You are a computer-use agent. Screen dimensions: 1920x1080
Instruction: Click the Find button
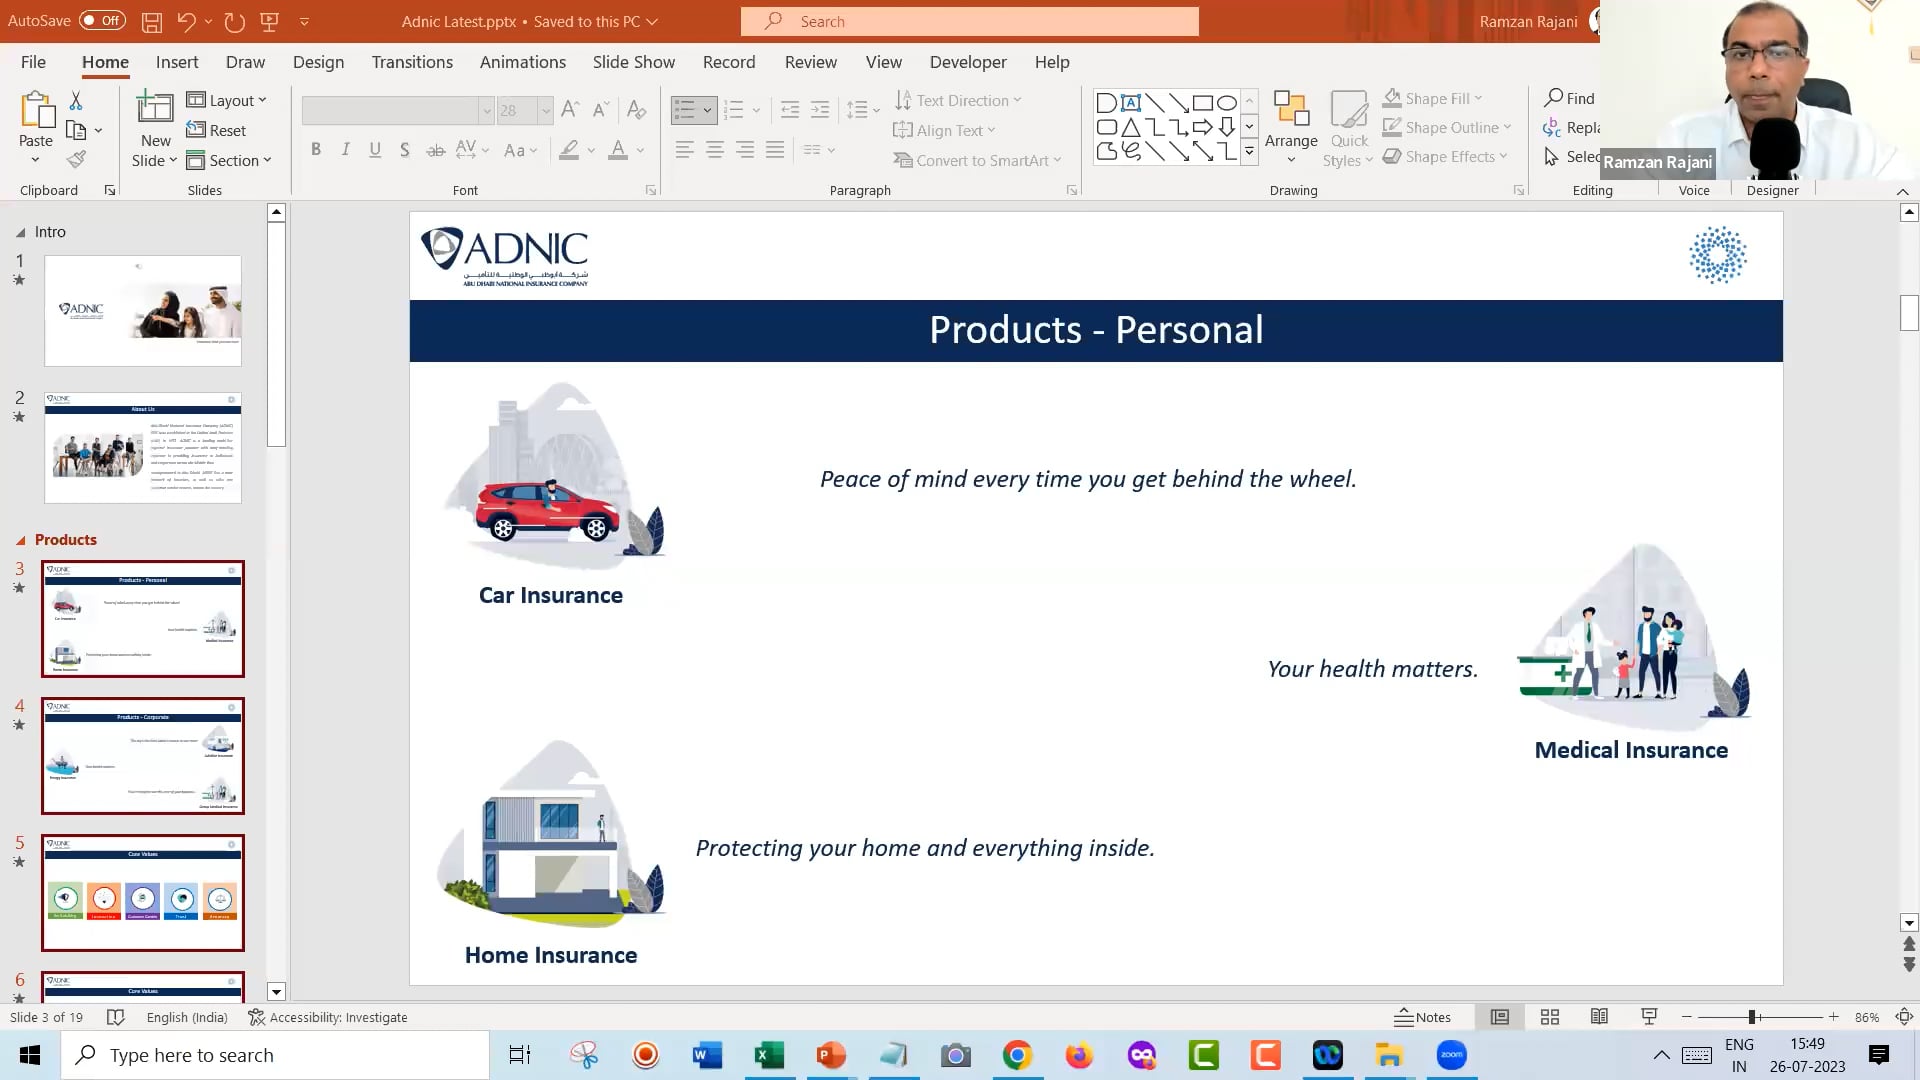tap(1570, 98)
